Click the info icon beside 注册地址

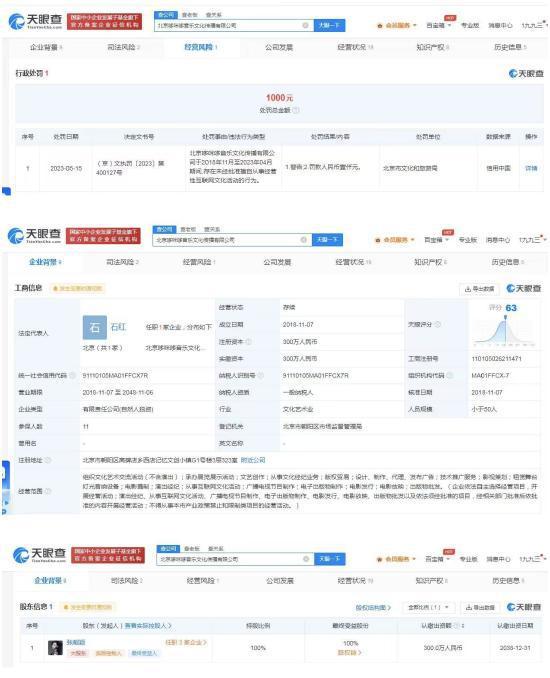click(x=48, y=460)
